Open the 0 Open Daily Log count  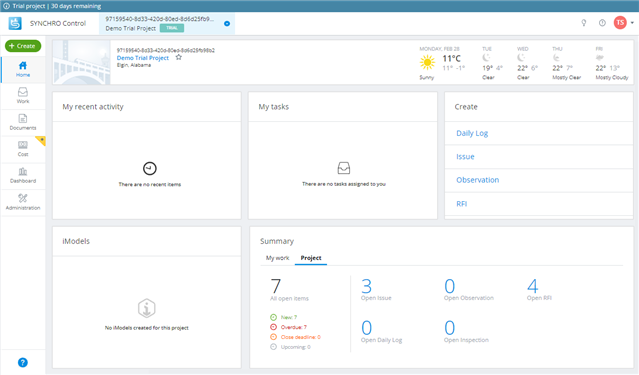(366, 328)
